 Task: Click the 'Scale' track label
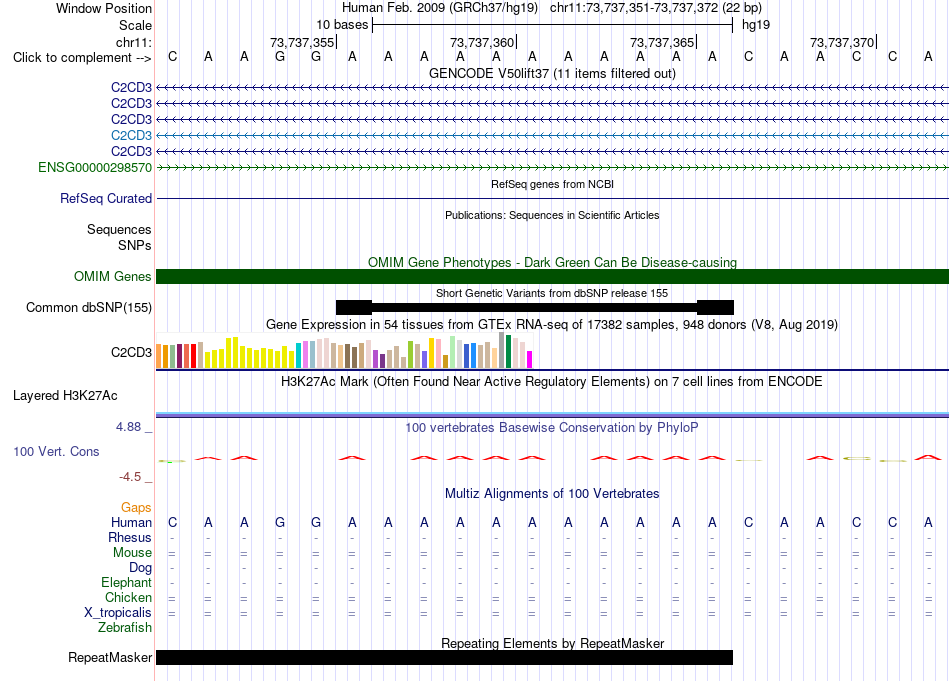point(135,25)
